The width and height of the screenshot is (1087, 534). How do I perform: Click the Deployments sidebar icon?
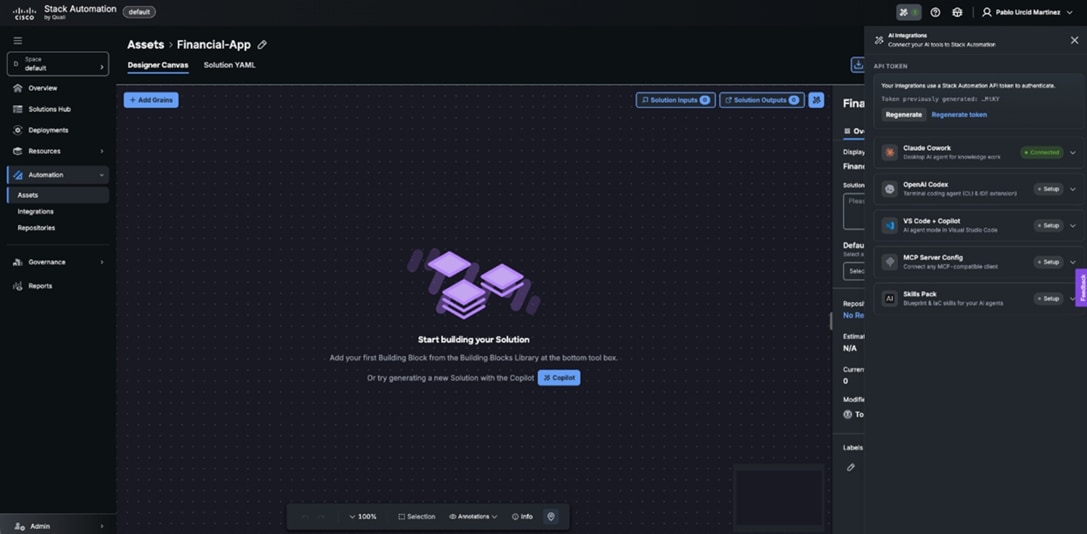(x=17, y=130)
